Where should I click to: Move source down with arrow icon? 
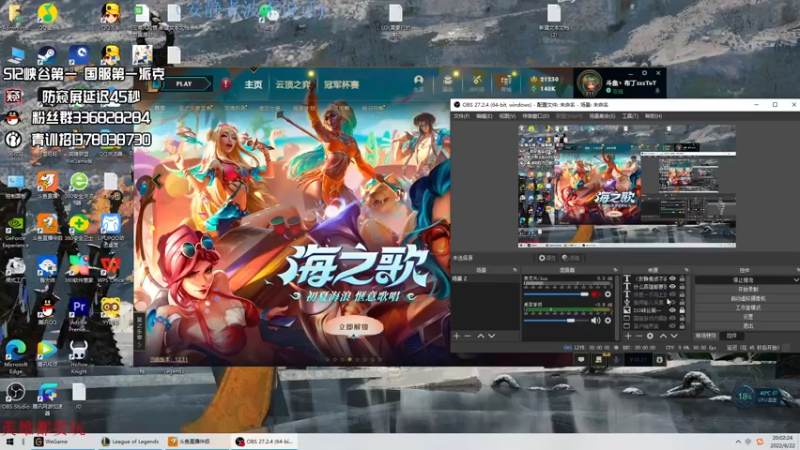[x=674, y=336]
